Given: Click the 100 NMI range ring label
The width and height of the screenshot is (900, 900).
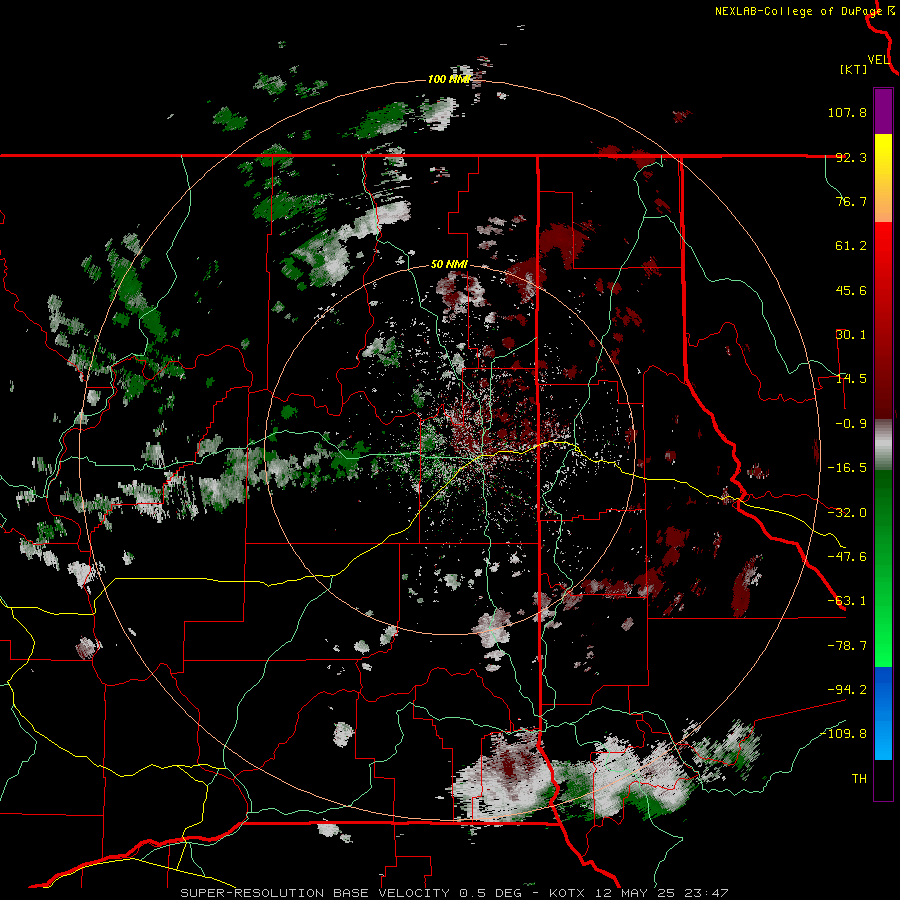Looking at the screenshot, I should [x=449, y=79].
